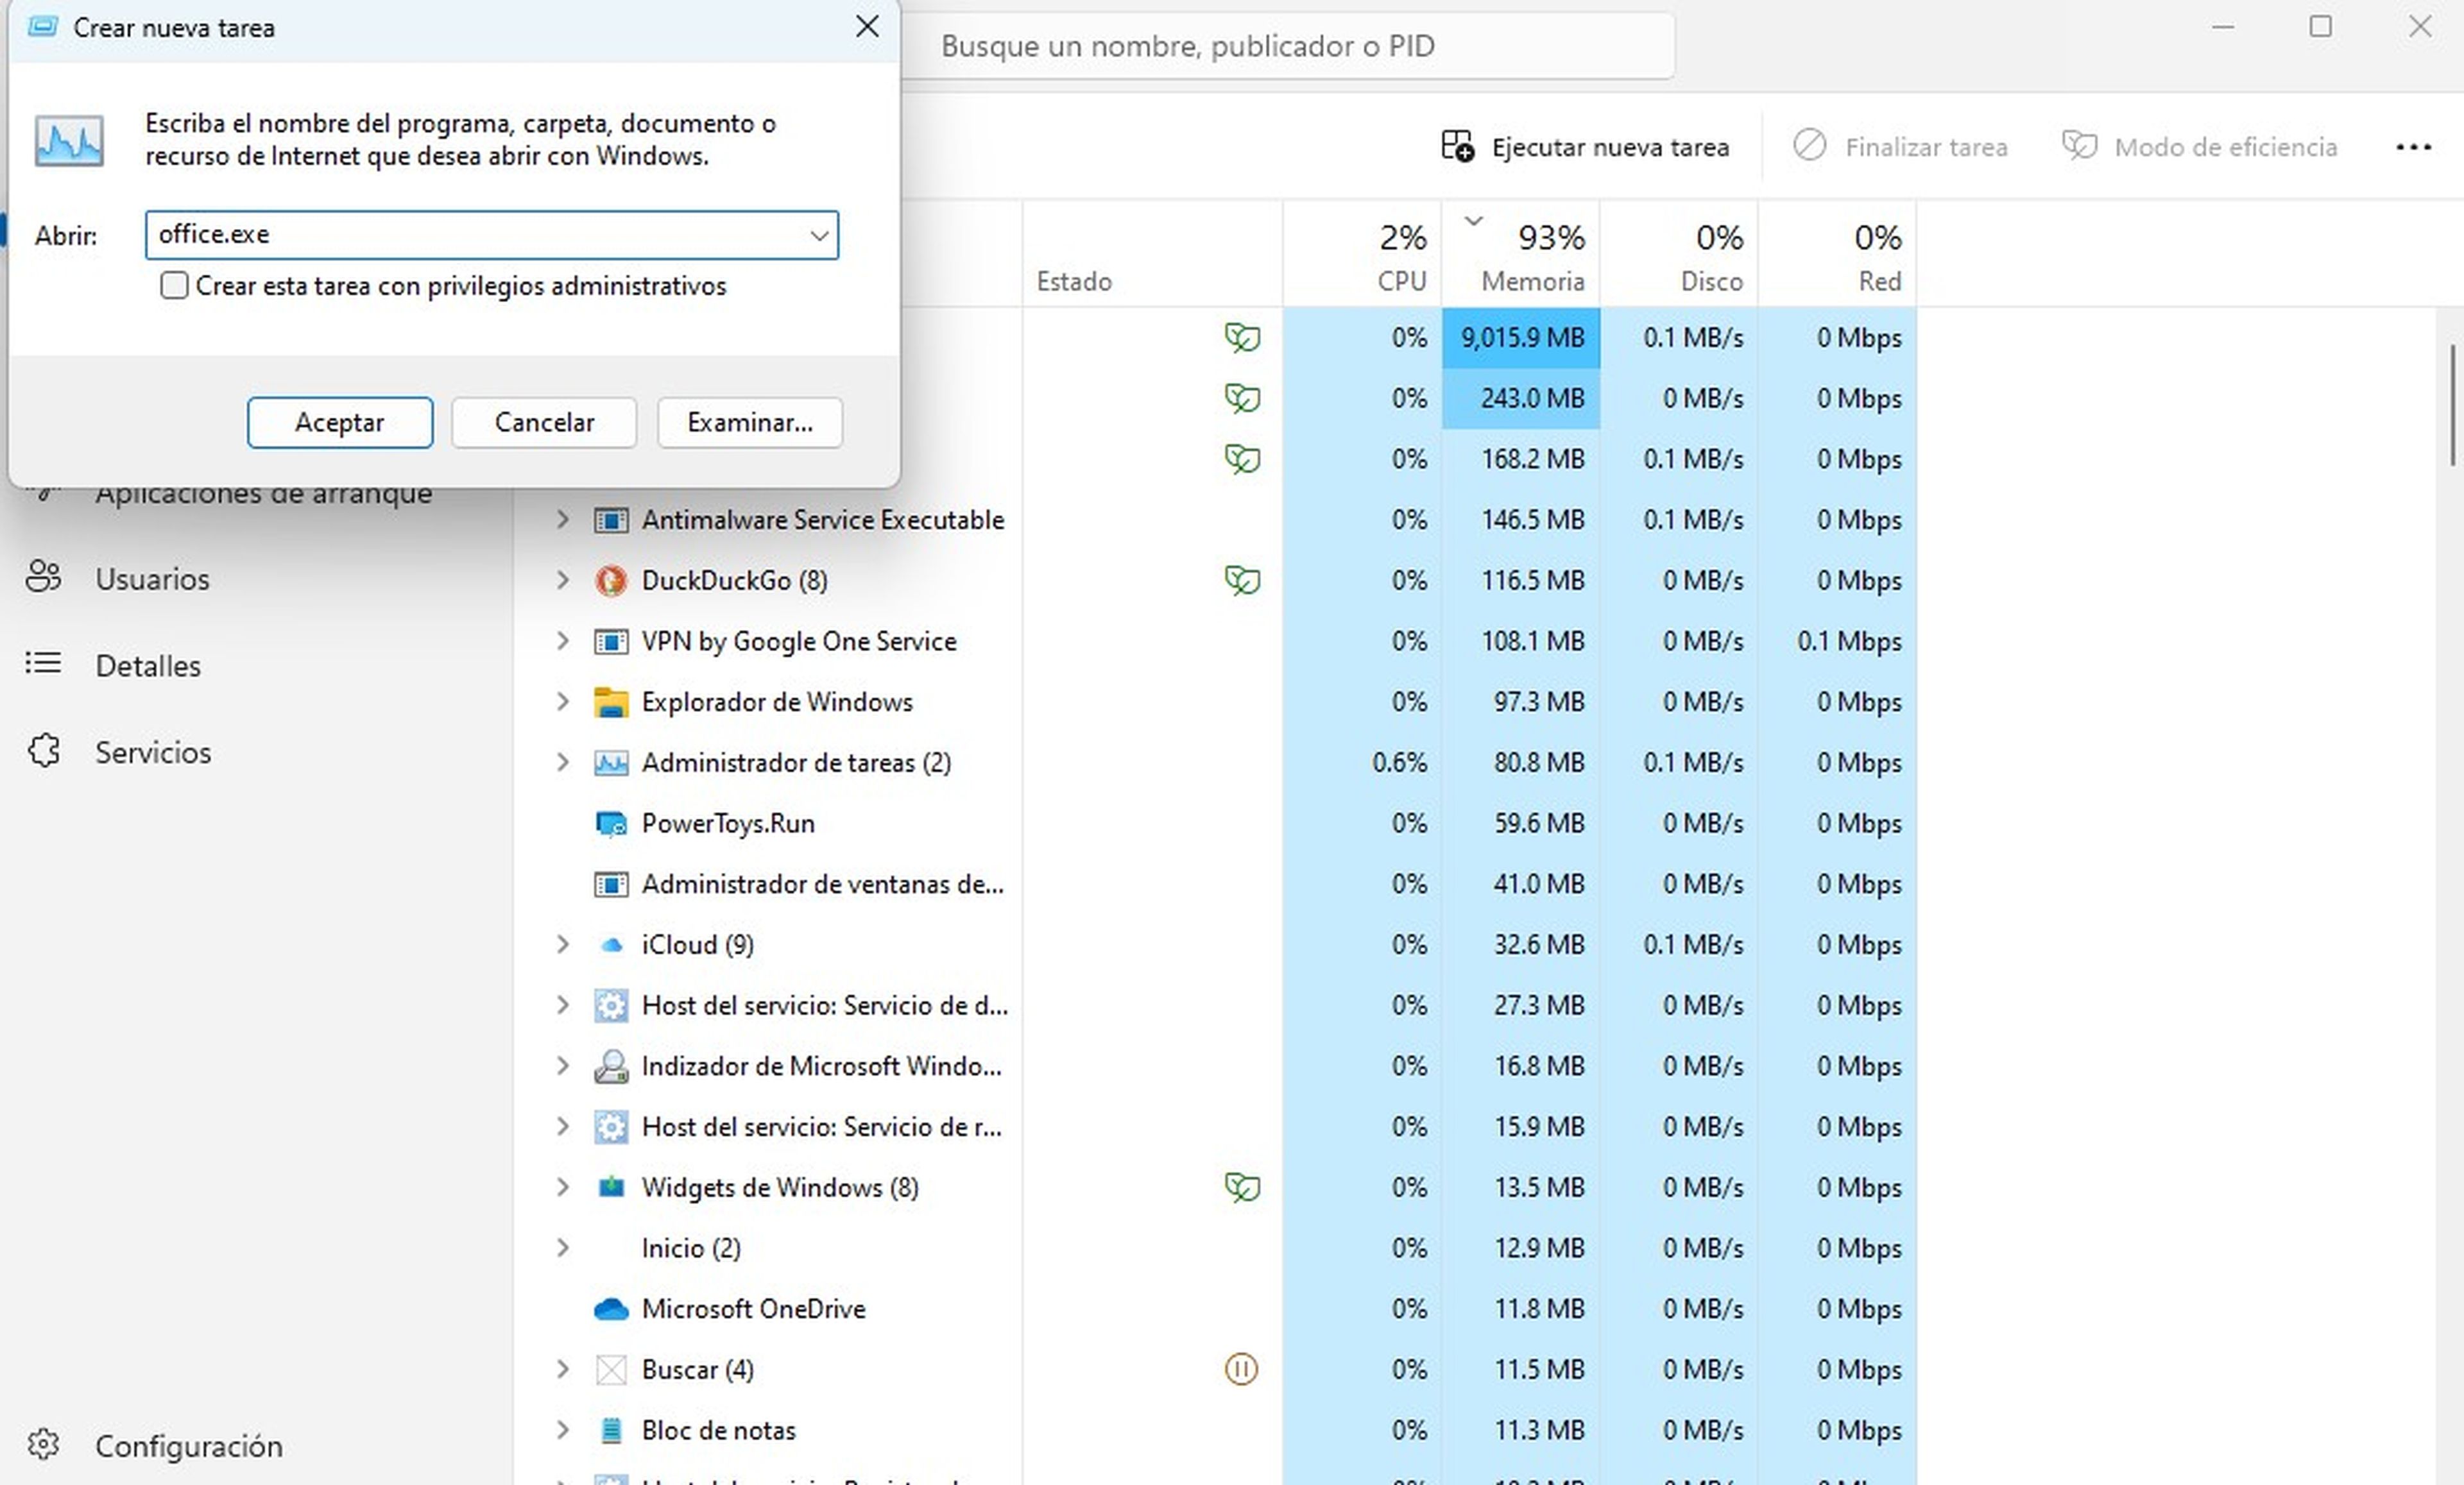Sort by the Estado column header
Screen dimensions: 2464x1485
pyautogui.click(x=1153, y=254)
